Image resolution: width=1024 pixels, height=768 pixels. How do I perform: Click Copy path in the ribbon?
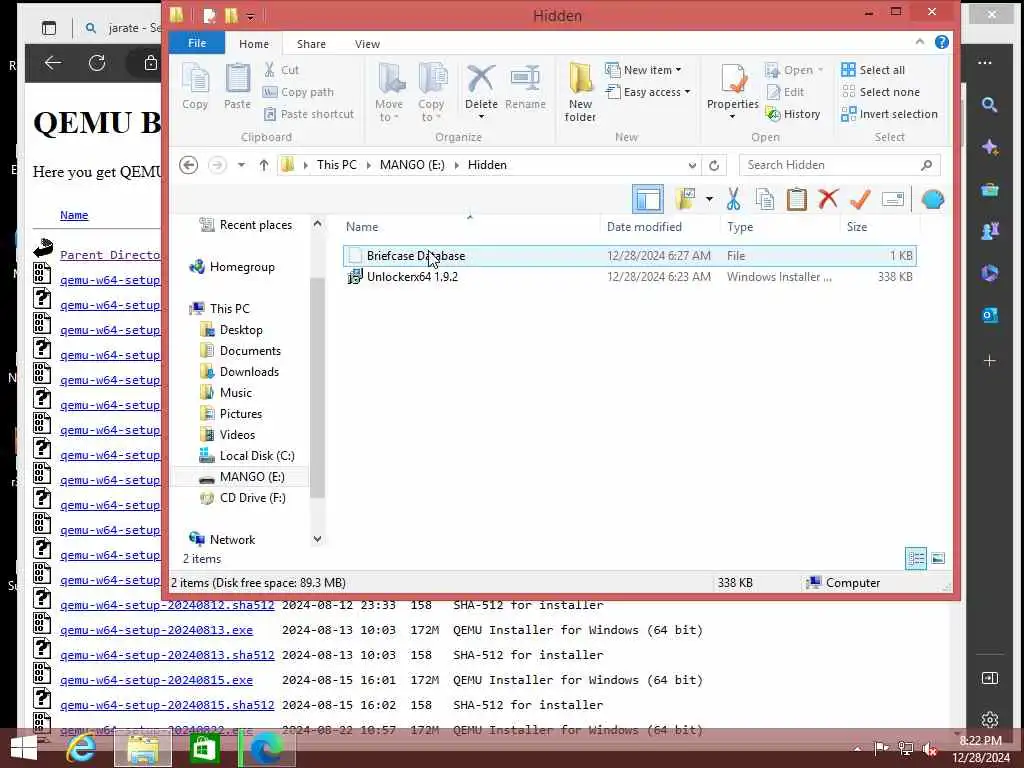tap(298, 92)
